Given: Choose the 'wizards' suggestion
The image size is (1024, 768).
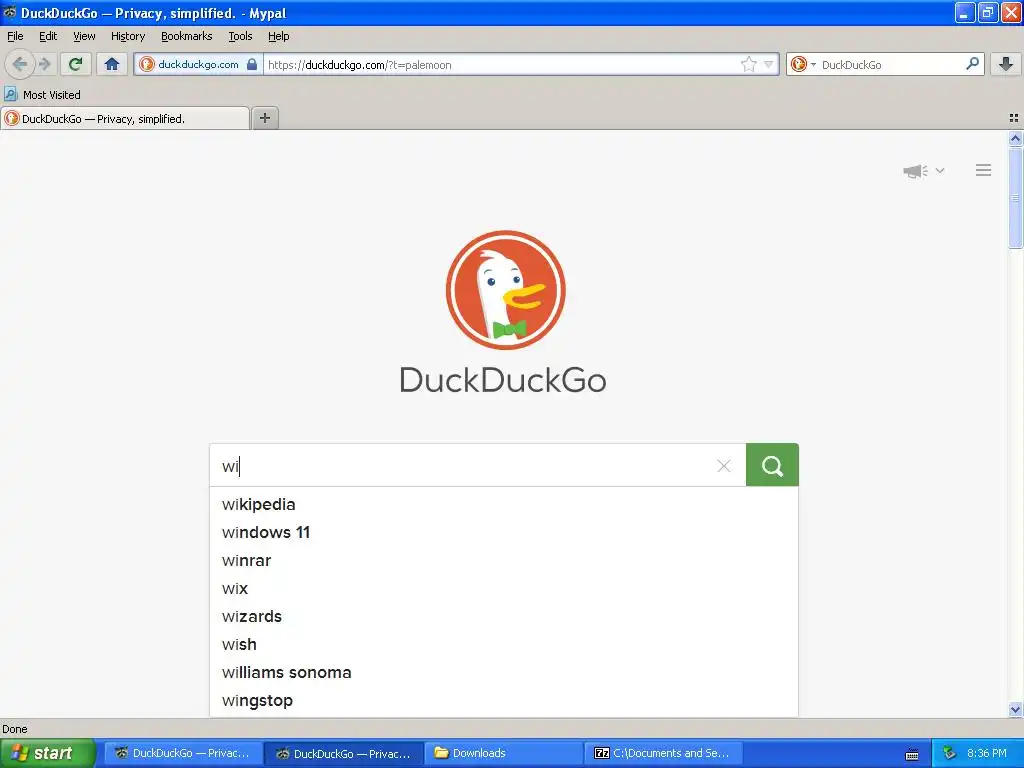Looking at the screenshot, I should [504, 616].
